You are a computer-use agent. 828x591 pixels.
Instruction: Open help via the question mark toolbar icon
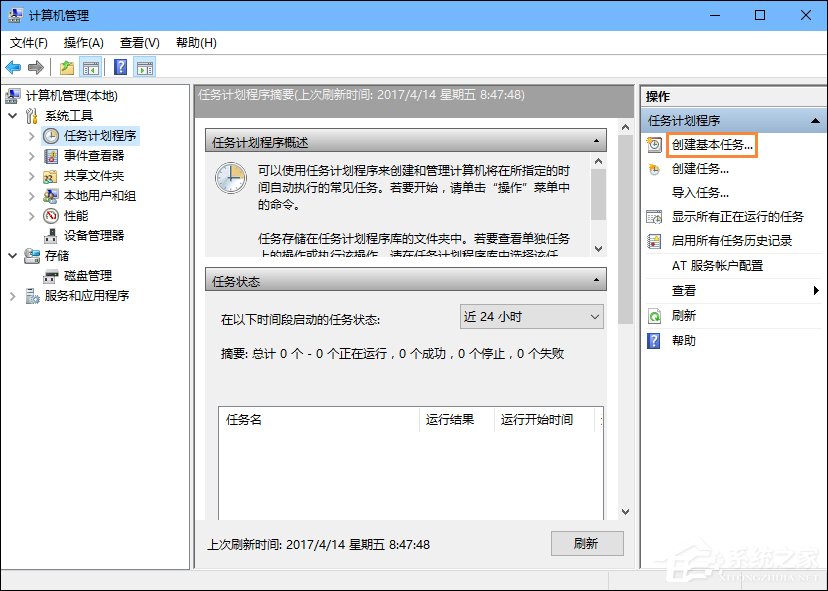coord(121,66)
